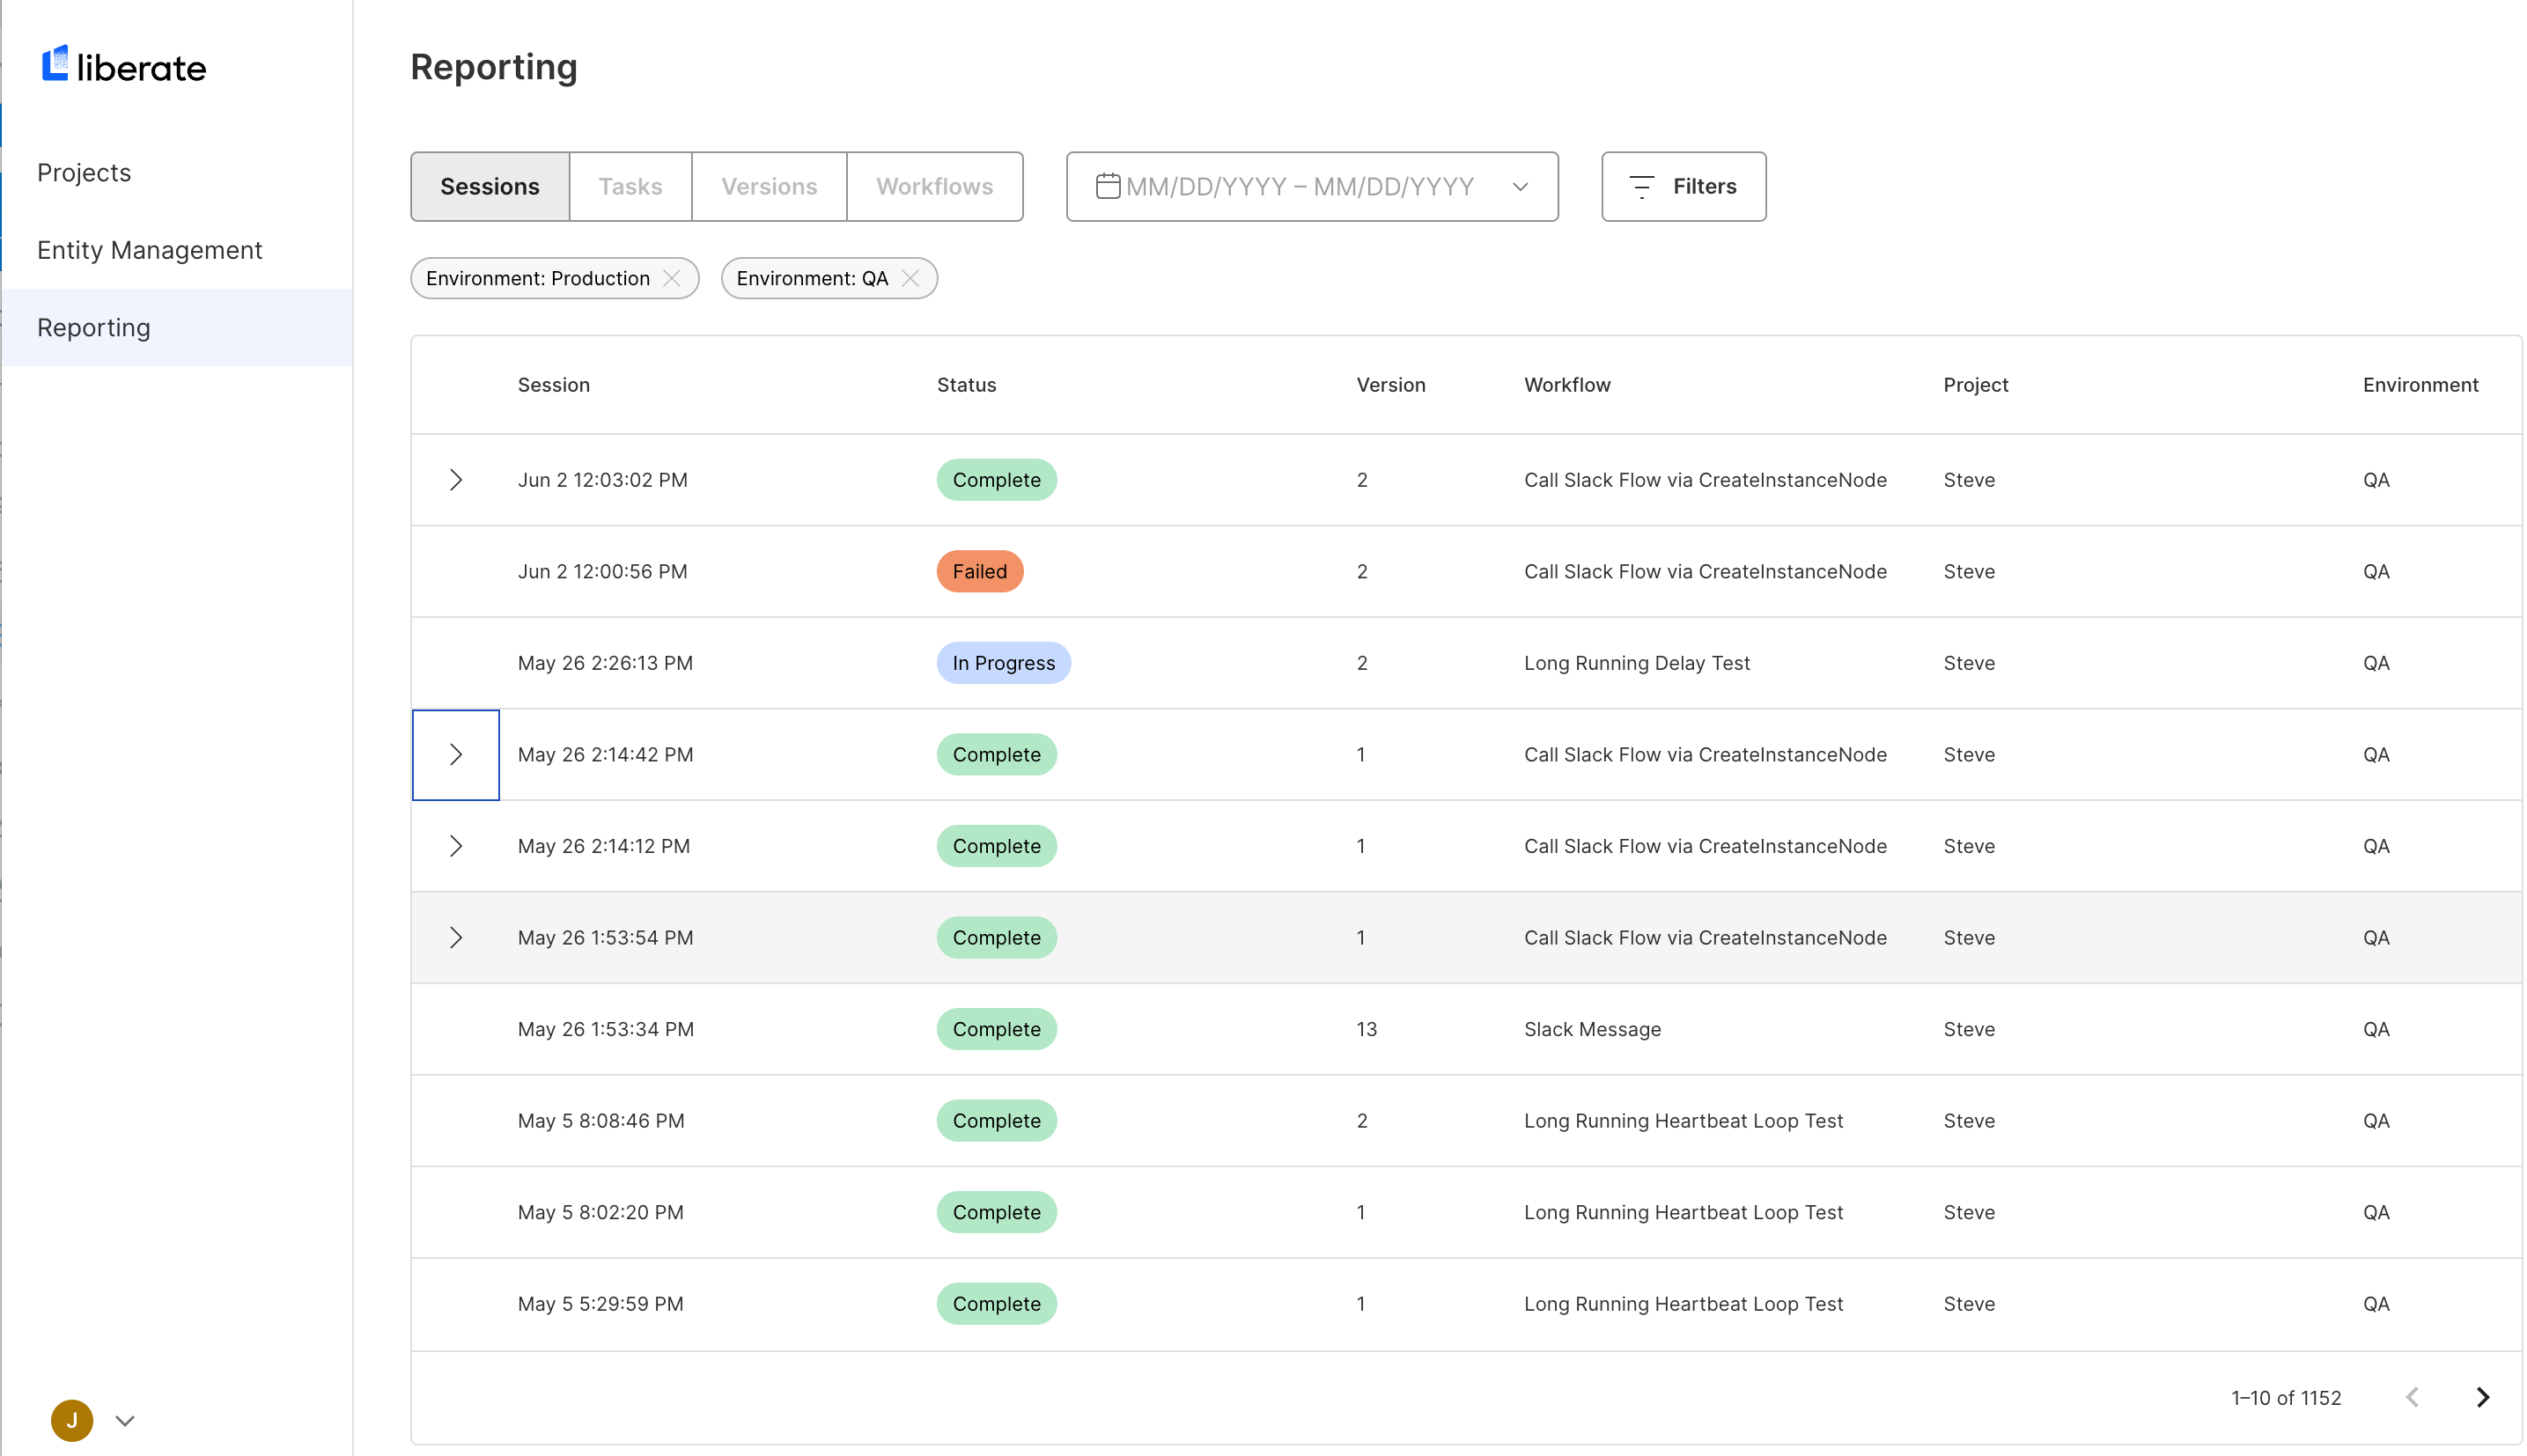Click the calendar icon in date field

tap(1107, 186)
